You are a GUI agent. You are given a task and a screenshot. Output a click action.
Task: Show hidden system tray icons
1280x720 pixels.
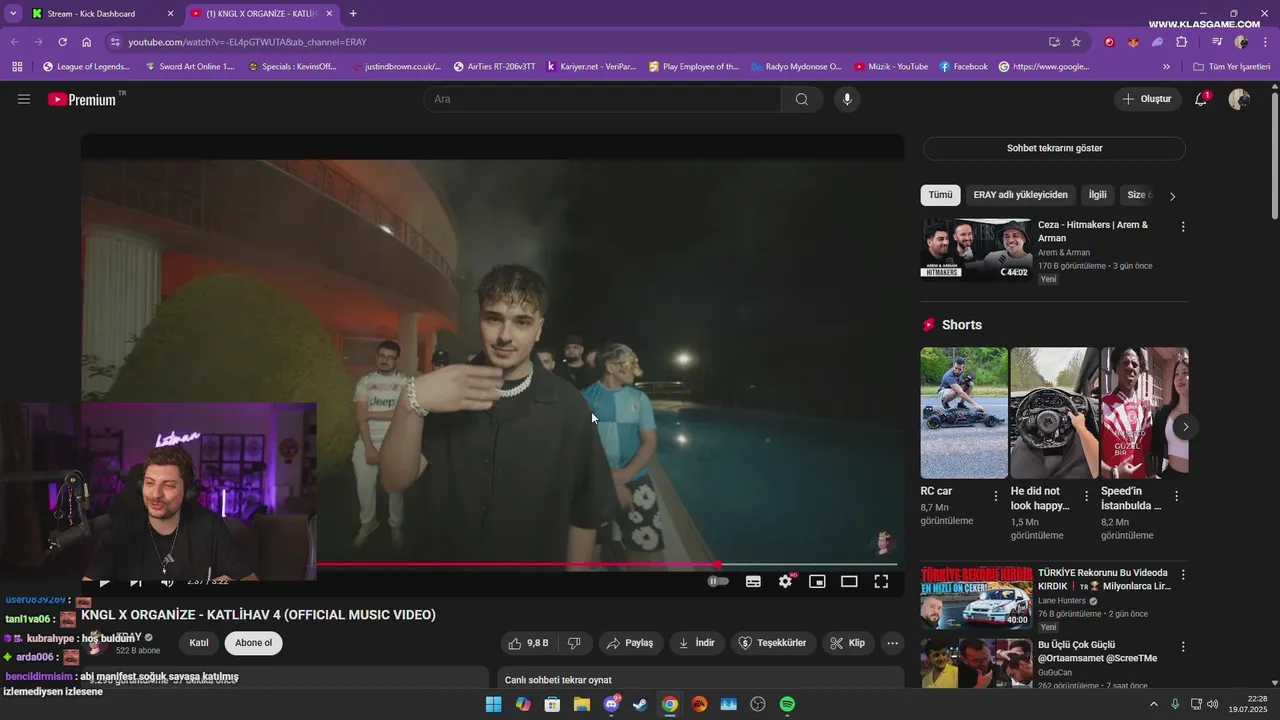click(1153, 704)
